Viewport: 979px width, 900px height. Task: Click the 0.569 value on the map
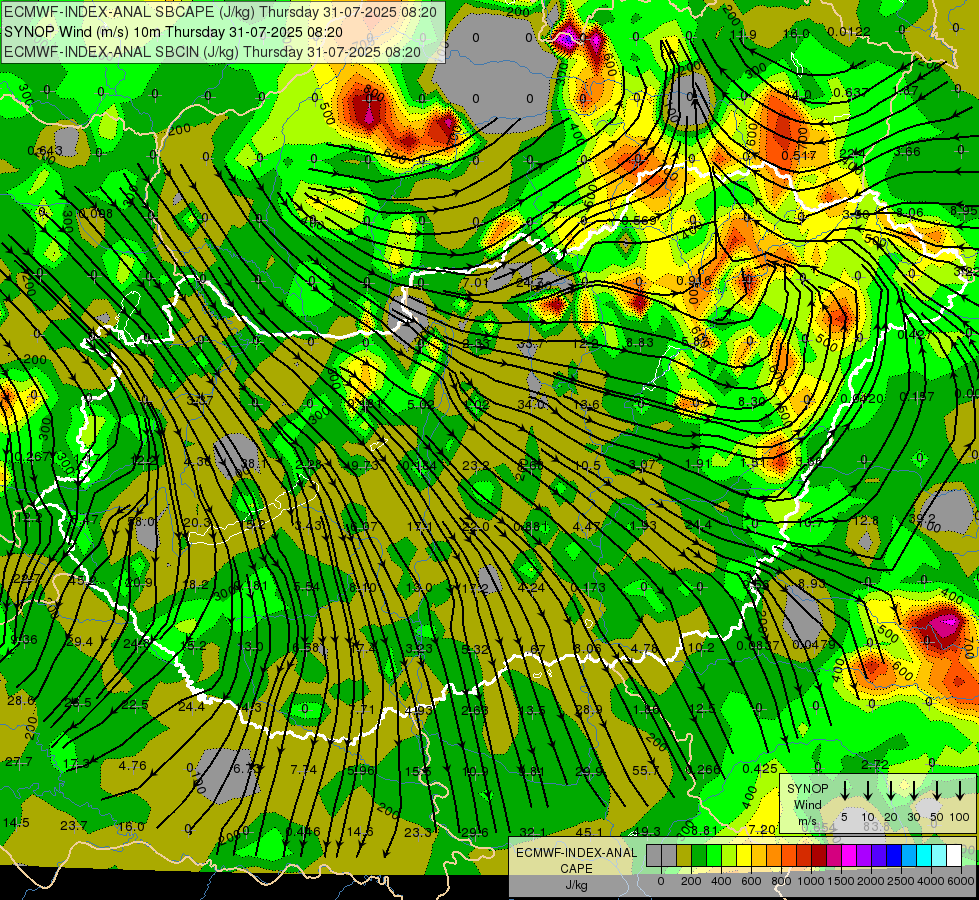(639, 220)
